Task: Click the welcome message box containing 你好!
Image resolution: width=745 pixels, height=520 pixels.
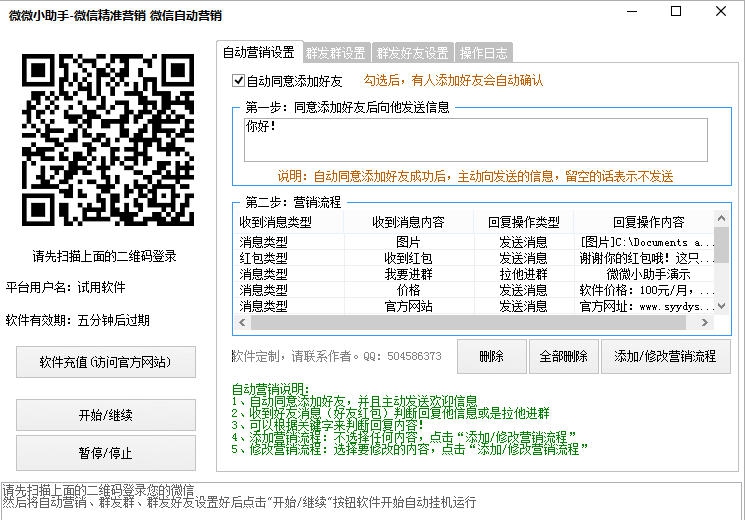Action: pos(476,140)
